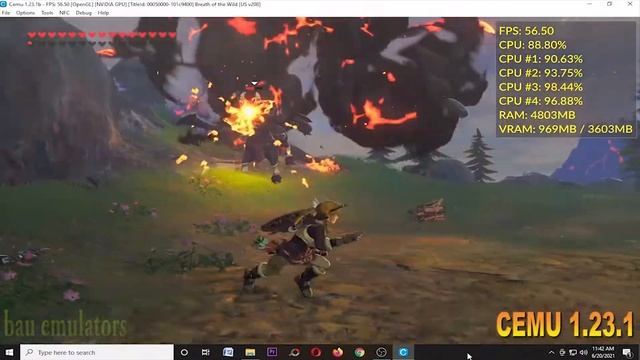
Task: Open the Tools menu
Action: pyautogui.click(x=47, y=13)
